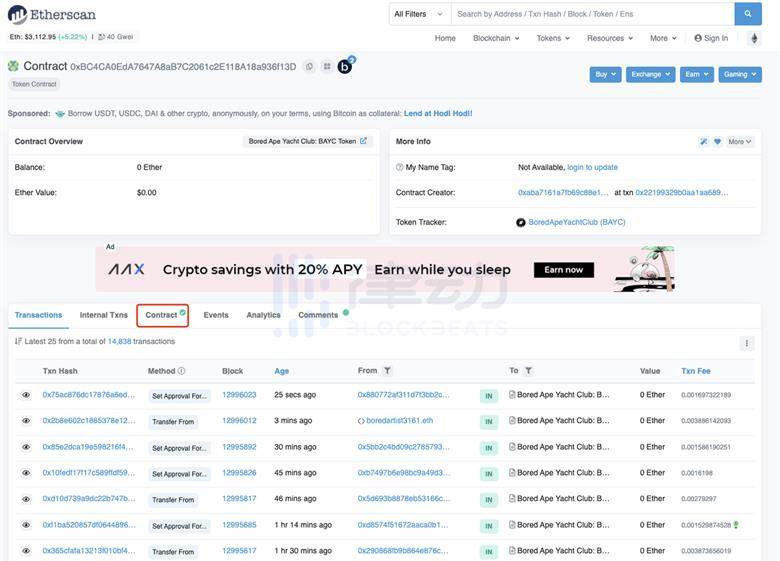
Task: Open sender address 0x5bb2c4bd09c2785793
Action: [403, 447]
